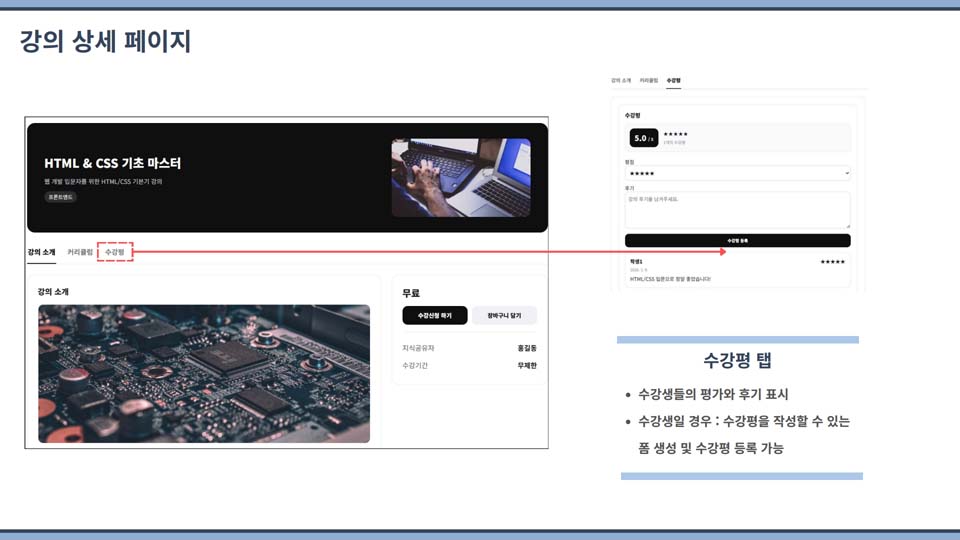
Task: Select the active 수강평 tab in the right panel
Action: pyautogui.click(x=673, y=80)
